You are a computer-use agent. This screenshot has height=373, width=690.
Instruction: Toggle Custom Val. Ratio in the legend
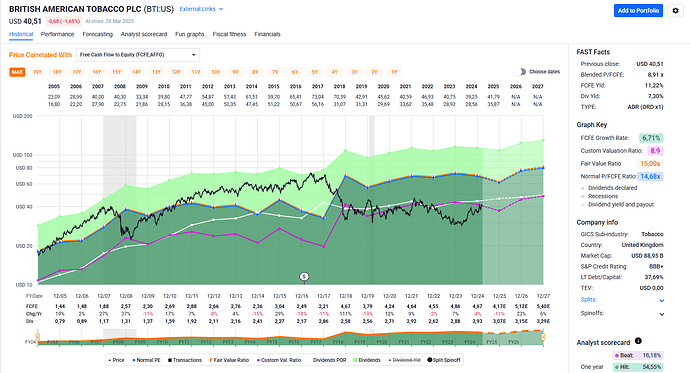[279, 360]
